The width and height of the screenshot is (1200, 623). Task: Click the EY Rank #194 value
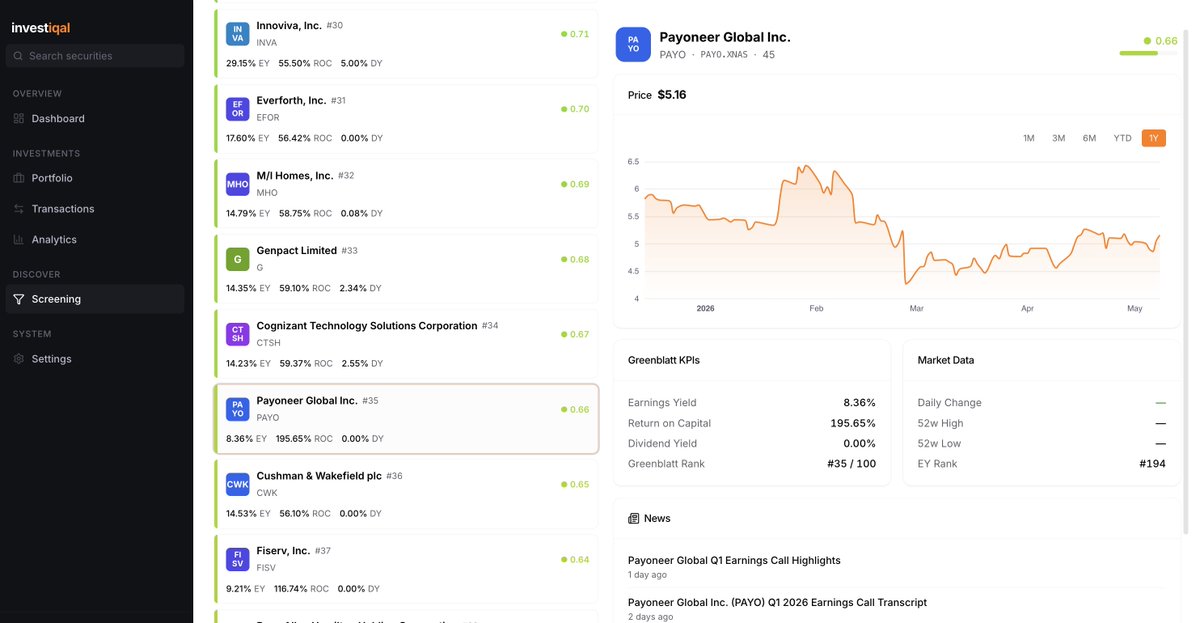click(x=1152, y=464)
